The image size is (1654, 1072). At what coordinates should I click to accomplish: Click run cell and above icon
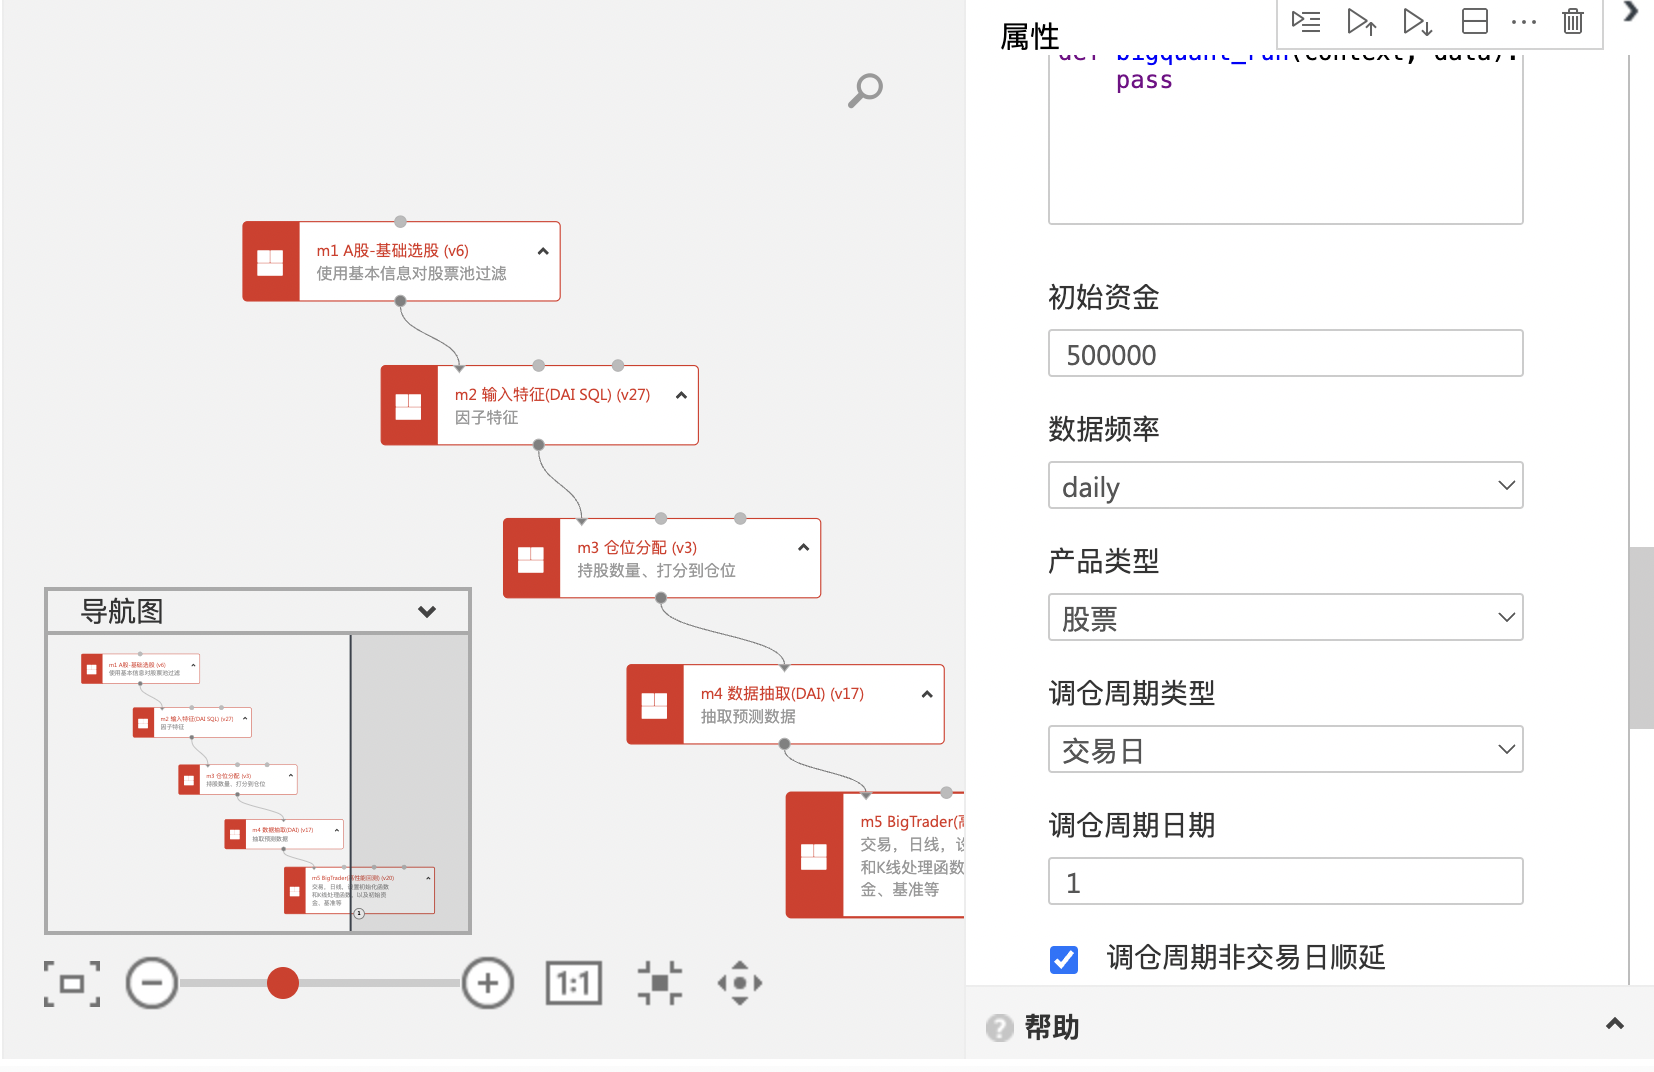[x=1361, y=21]
